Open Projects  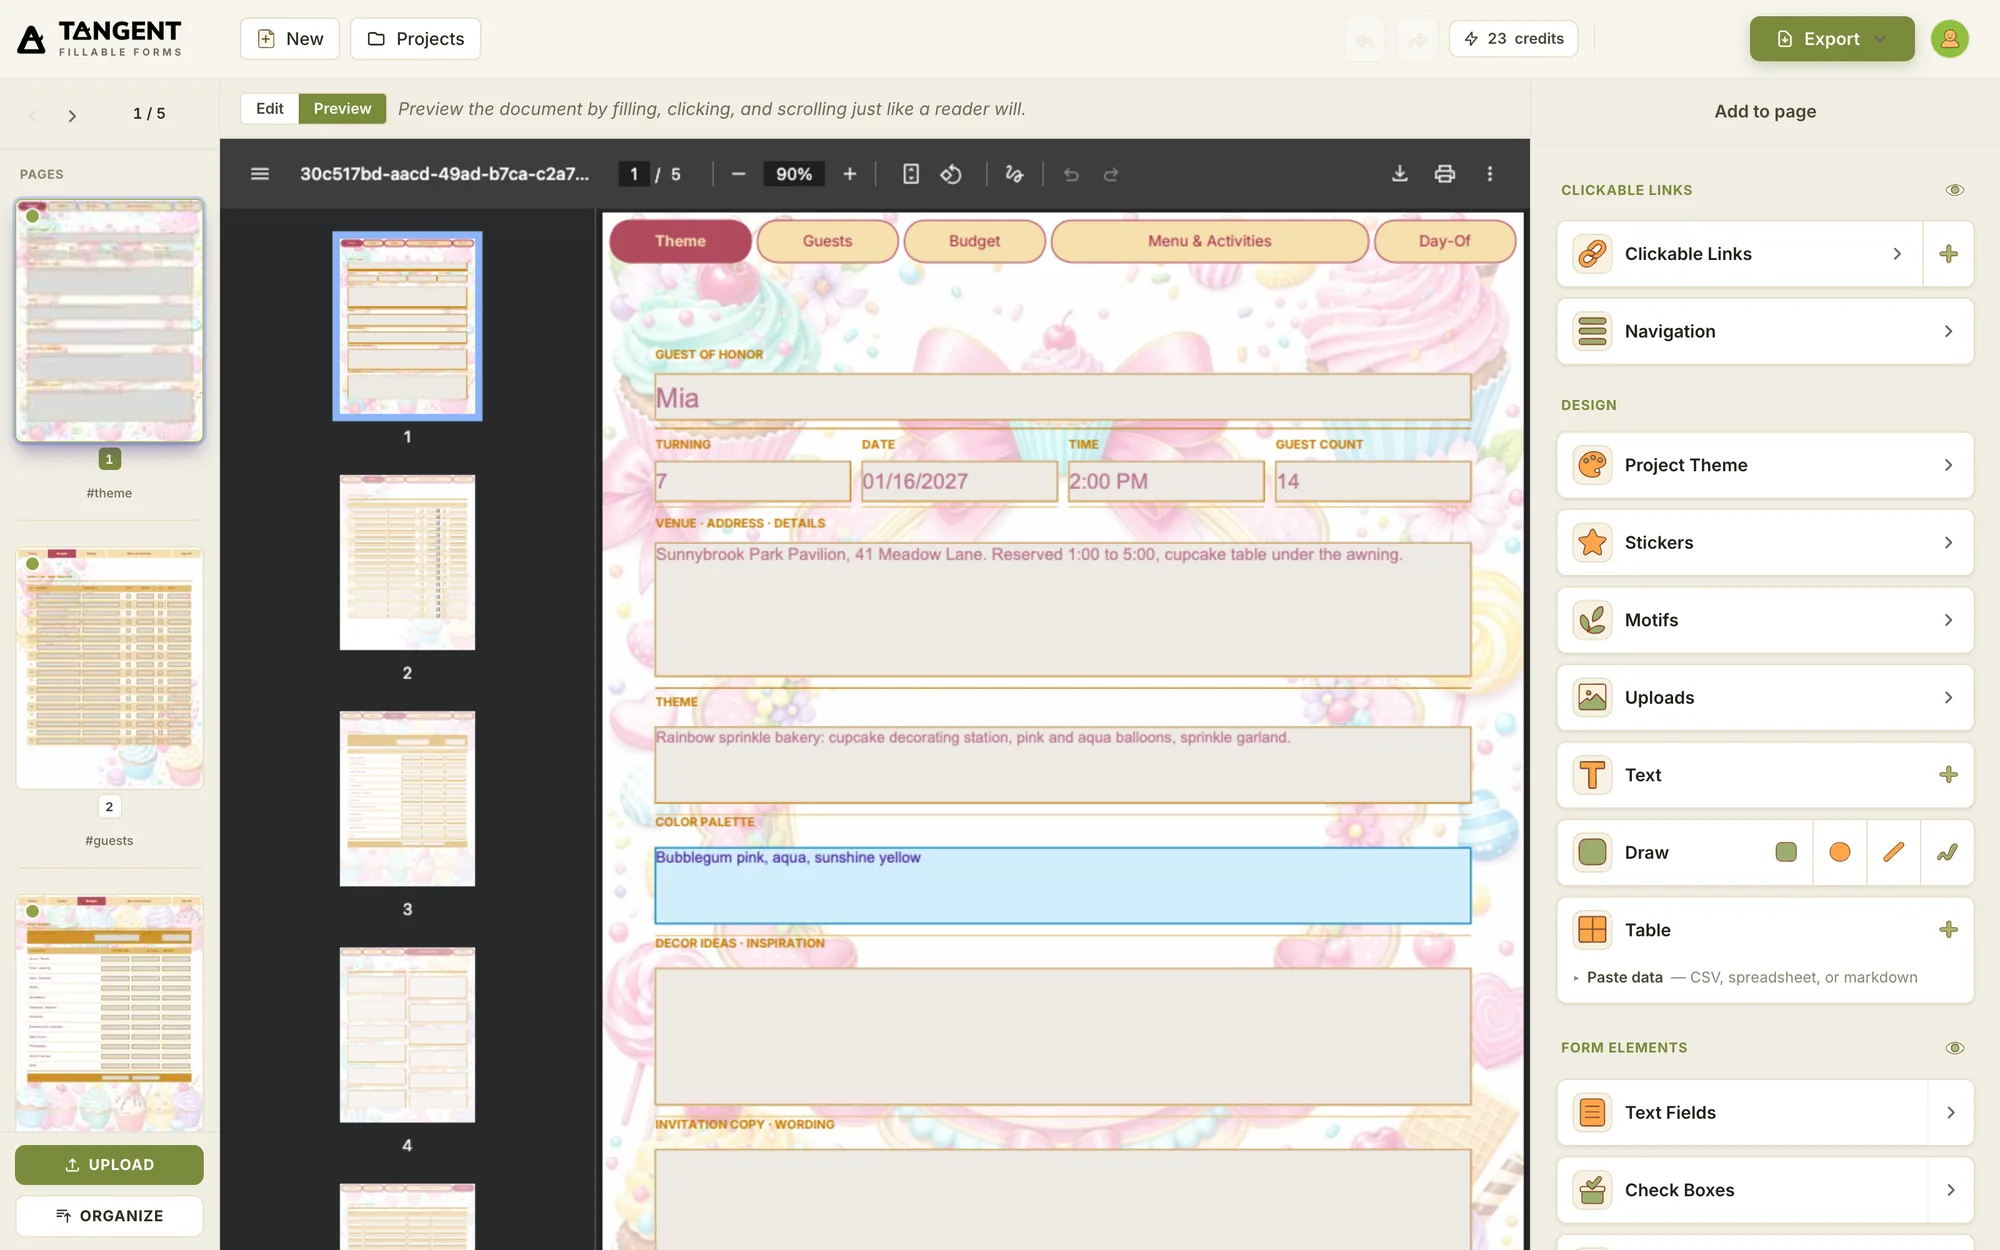coord(415,39)
